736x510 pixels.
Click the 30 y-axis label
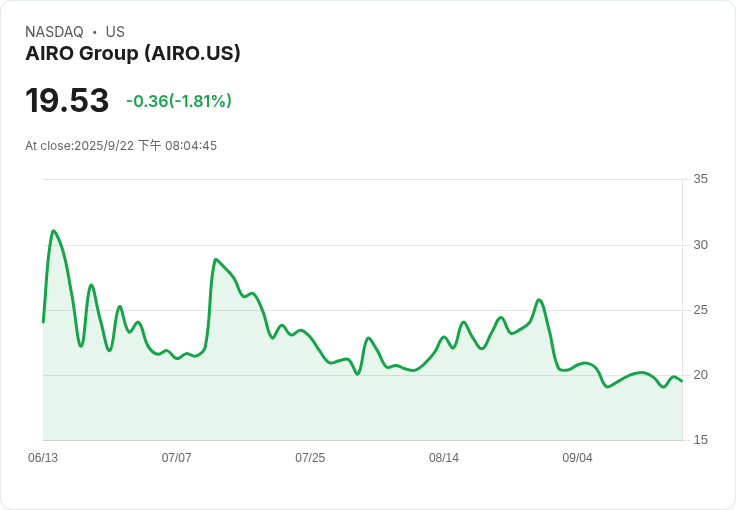(700, 245)
